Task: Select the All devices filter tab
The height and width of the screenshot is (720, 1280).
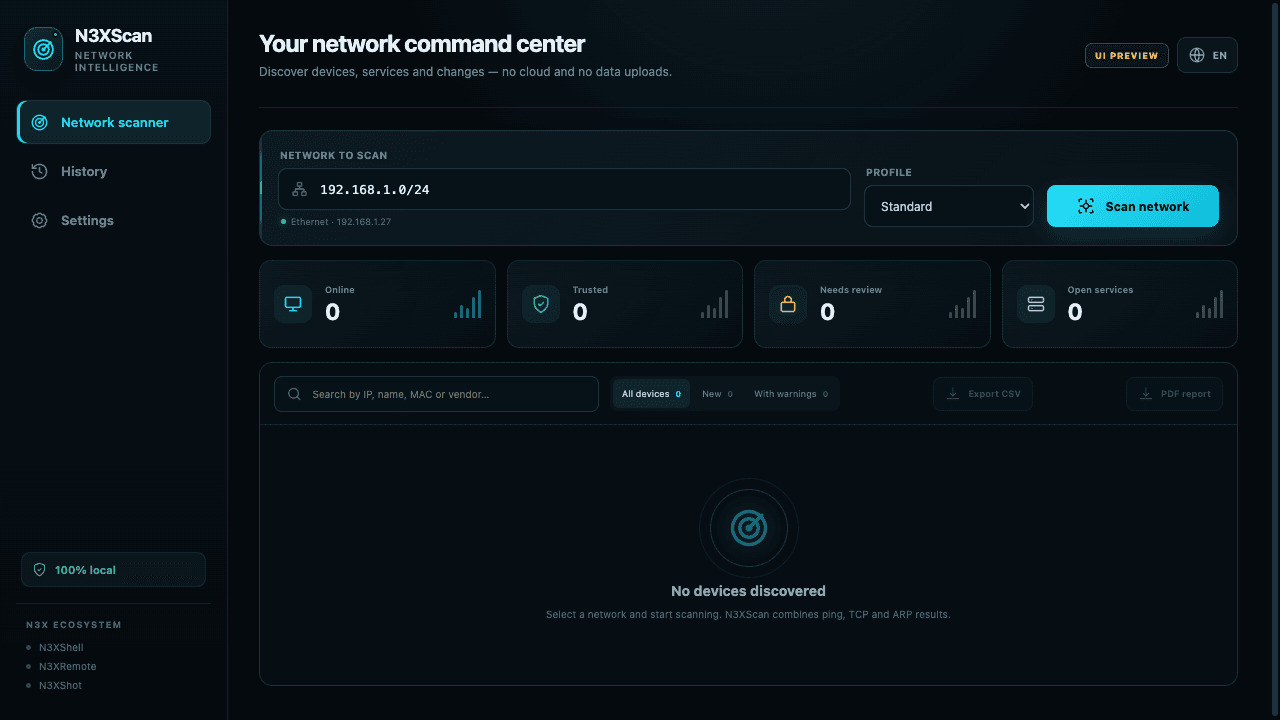Action: tap(651, 394)
